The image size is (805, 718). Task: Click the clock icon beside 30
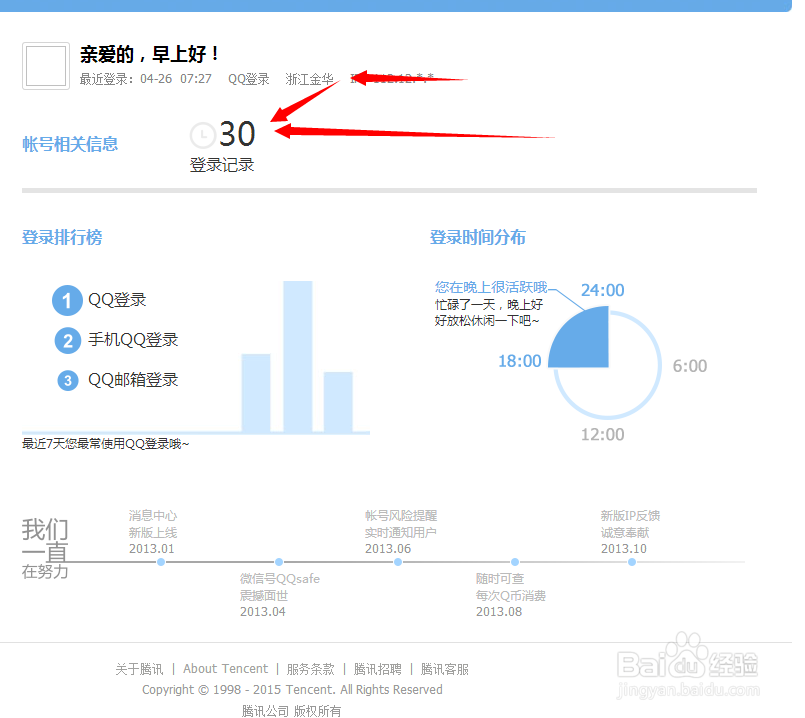coord(202,135)
